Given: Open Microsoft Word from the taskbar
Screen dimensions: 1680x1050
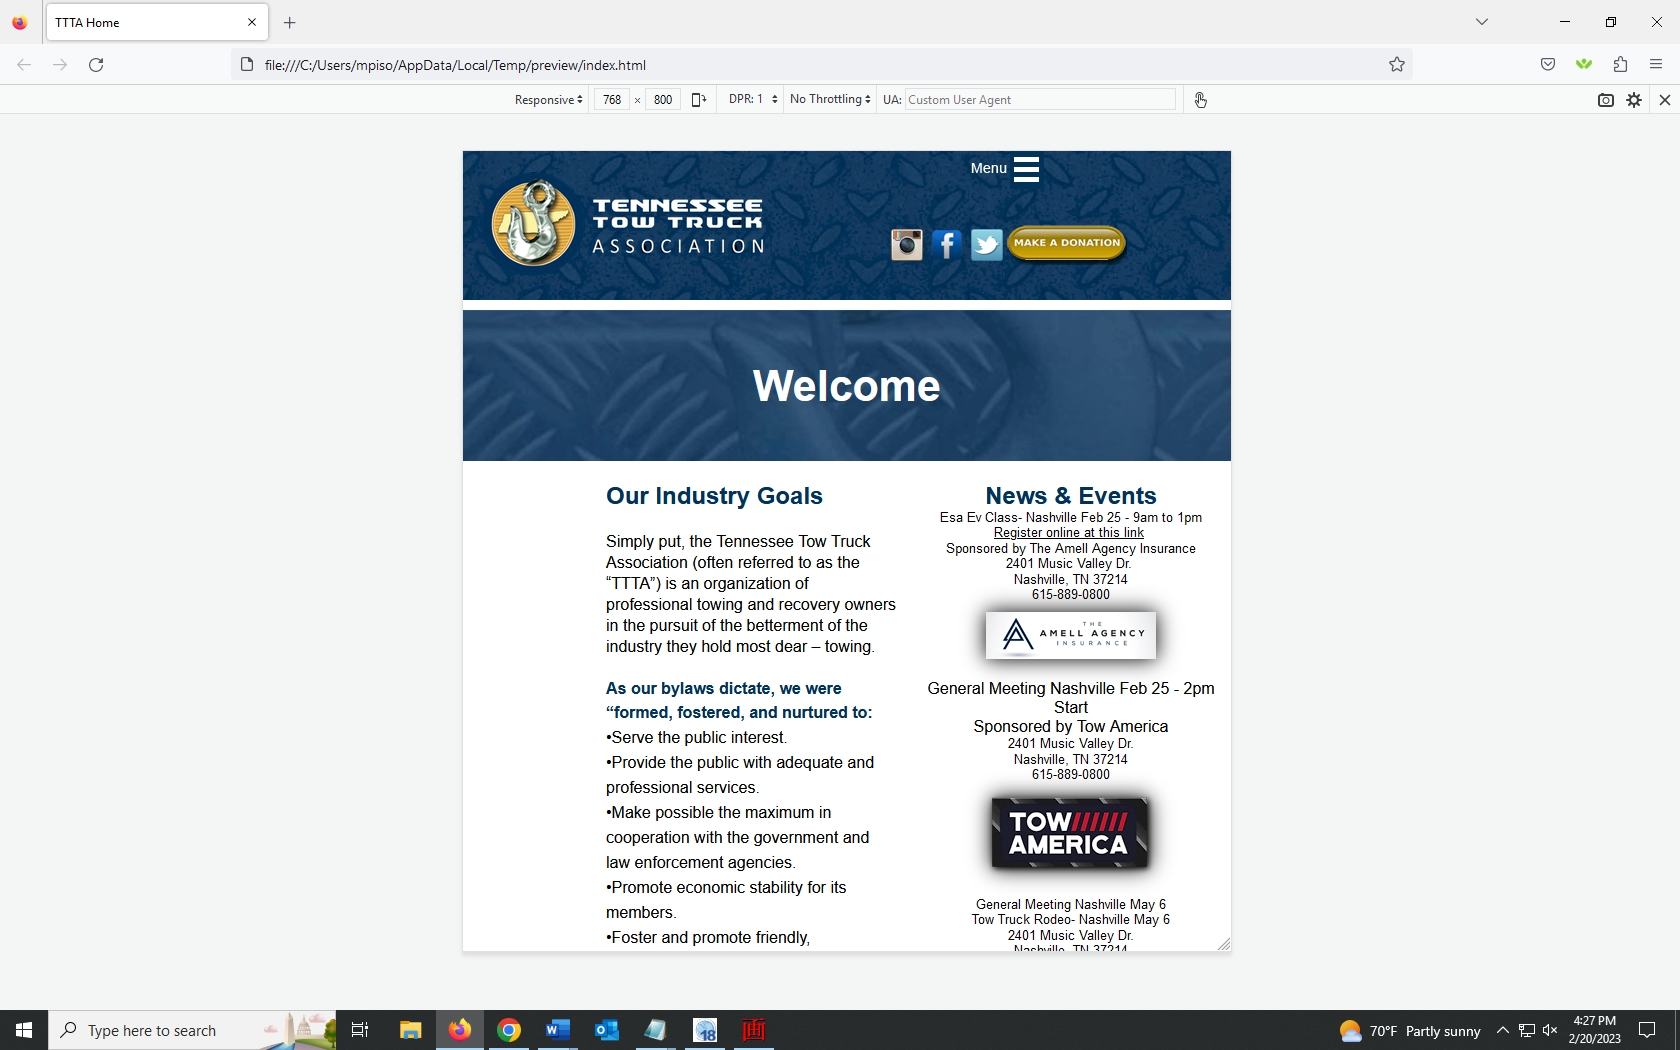Looking at the screenshot, I should [558, 1030].
